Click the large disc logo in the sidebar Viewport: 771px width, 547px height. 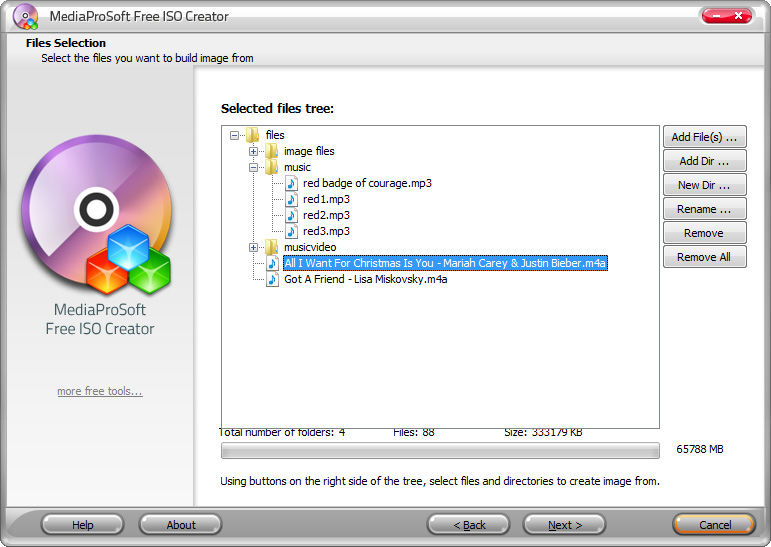point(97,213)
